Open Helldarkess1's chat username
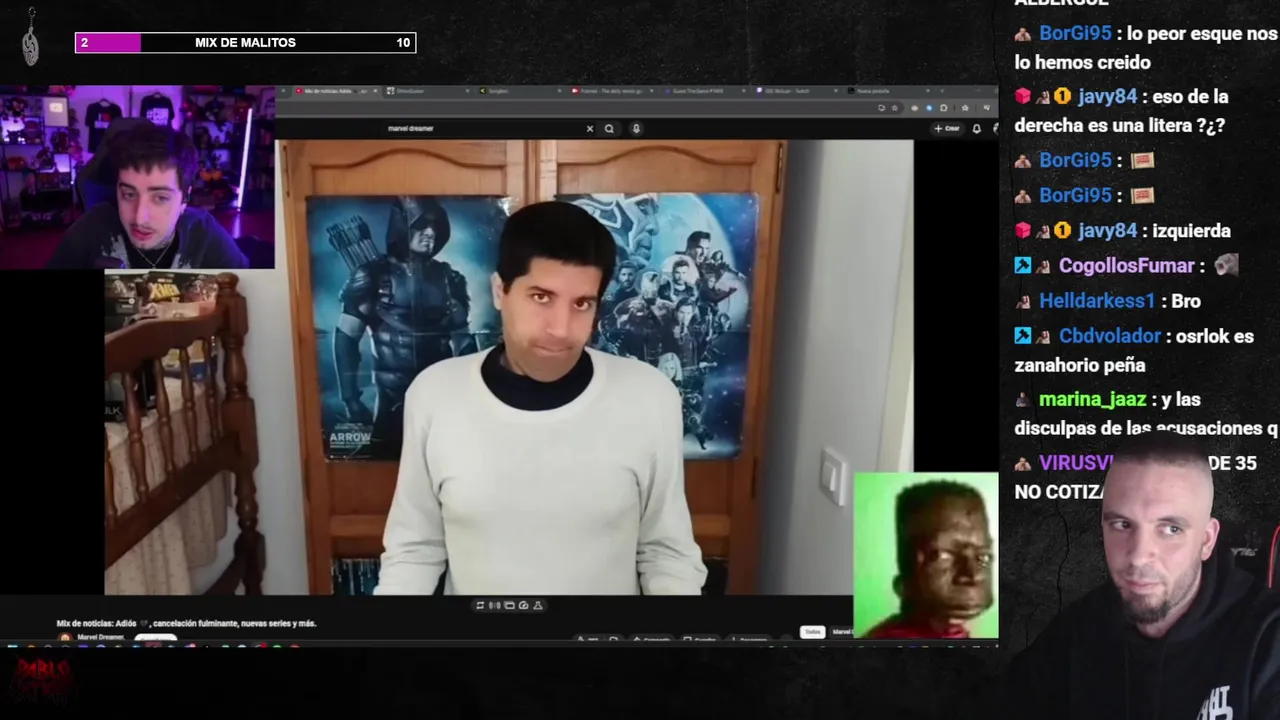Viewport: 1280px width, 720px height. coord(1097,301)
